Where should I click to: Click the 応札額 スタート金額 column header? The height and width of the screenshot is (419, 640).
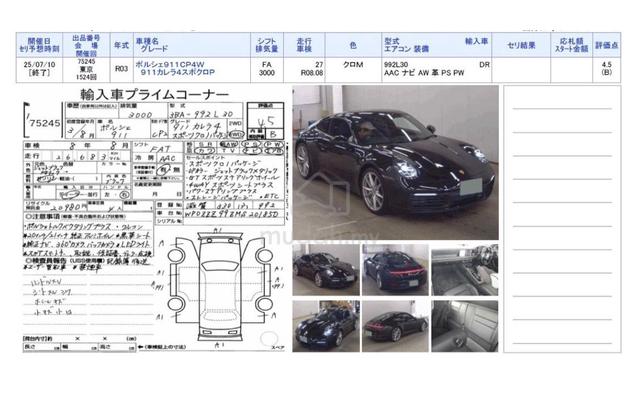point(571,45)
